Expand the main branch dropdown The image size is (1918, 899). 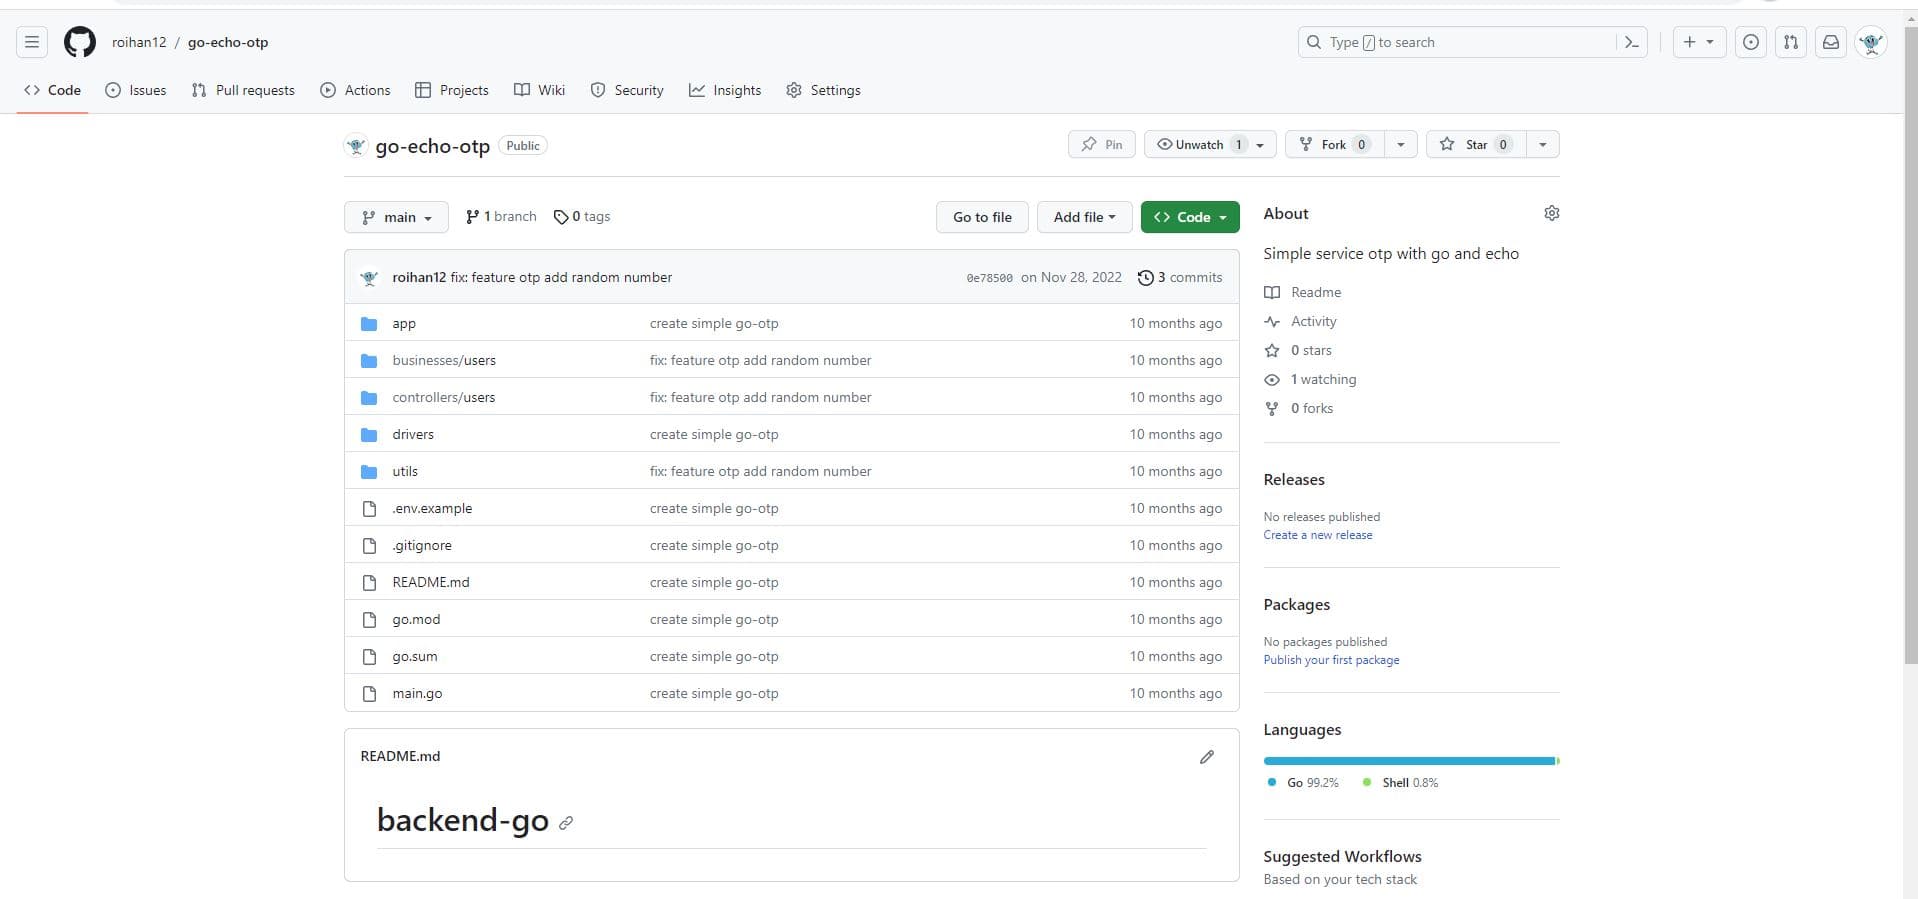(397, 217)
